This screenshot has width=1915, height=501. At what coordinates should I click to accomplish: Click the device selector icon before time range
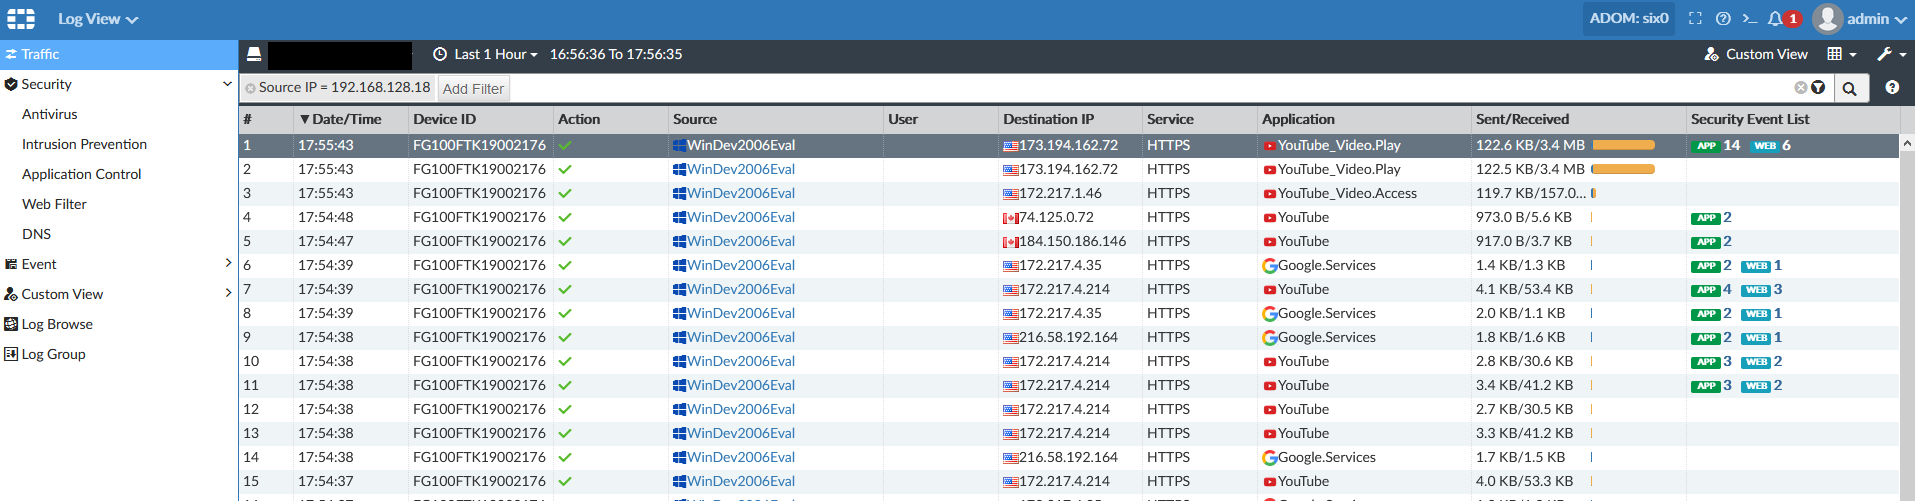pyautogui.click(x=254, y=54)
